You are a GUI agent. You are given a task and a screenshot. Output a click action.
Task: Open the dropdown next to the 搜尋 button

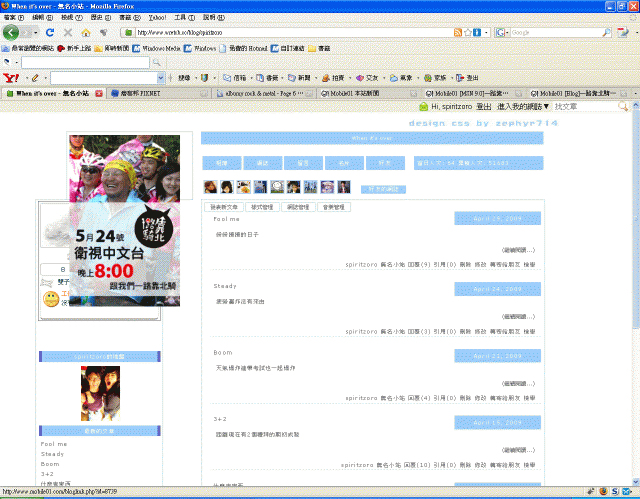tap(196, 78)
